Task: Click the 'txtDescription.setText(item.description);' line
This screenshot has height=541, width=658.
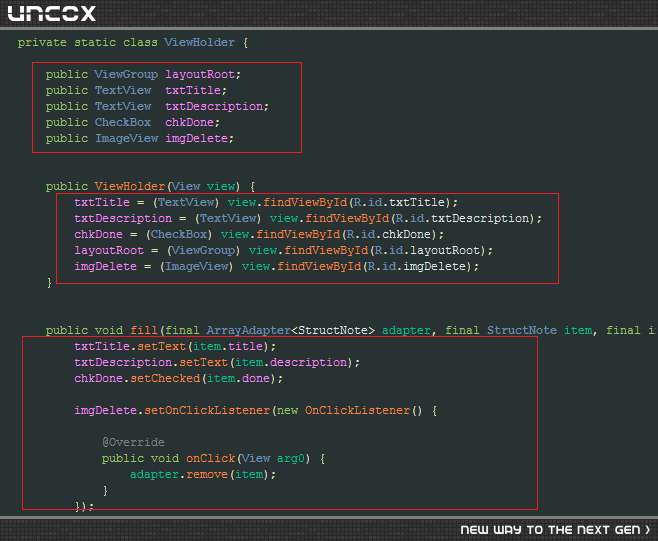Action: 217,362
